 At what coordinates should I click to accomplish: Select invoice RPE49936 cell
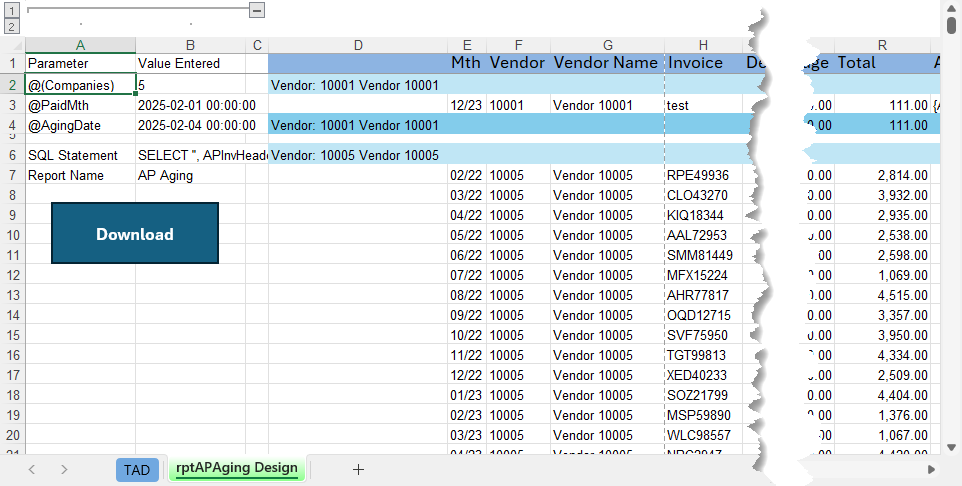tap(703, 176)
